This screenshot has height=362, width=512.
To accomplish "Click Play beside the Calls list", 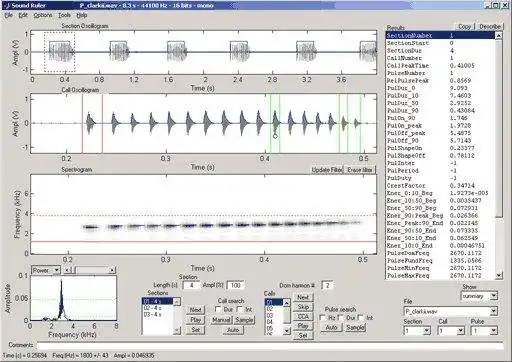I will tap(303, 326).
